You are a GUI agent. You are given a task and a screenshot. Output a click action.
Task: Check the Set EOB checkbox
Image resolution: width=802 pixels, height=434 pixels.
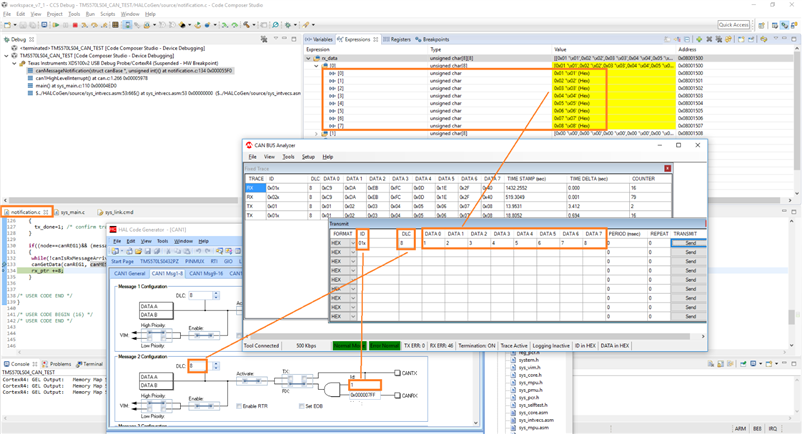(x=302, y=406)
